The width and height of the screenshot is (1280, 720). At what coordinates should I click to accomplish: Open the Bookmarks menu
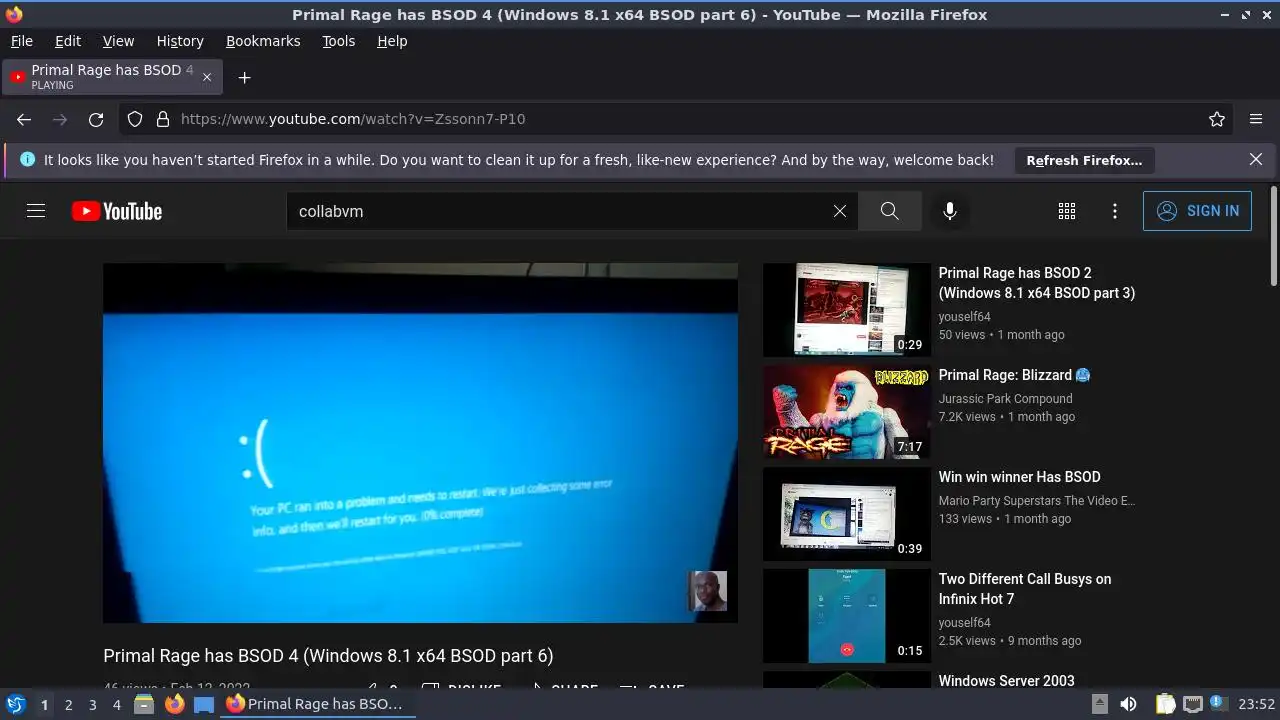coord(263,41)
